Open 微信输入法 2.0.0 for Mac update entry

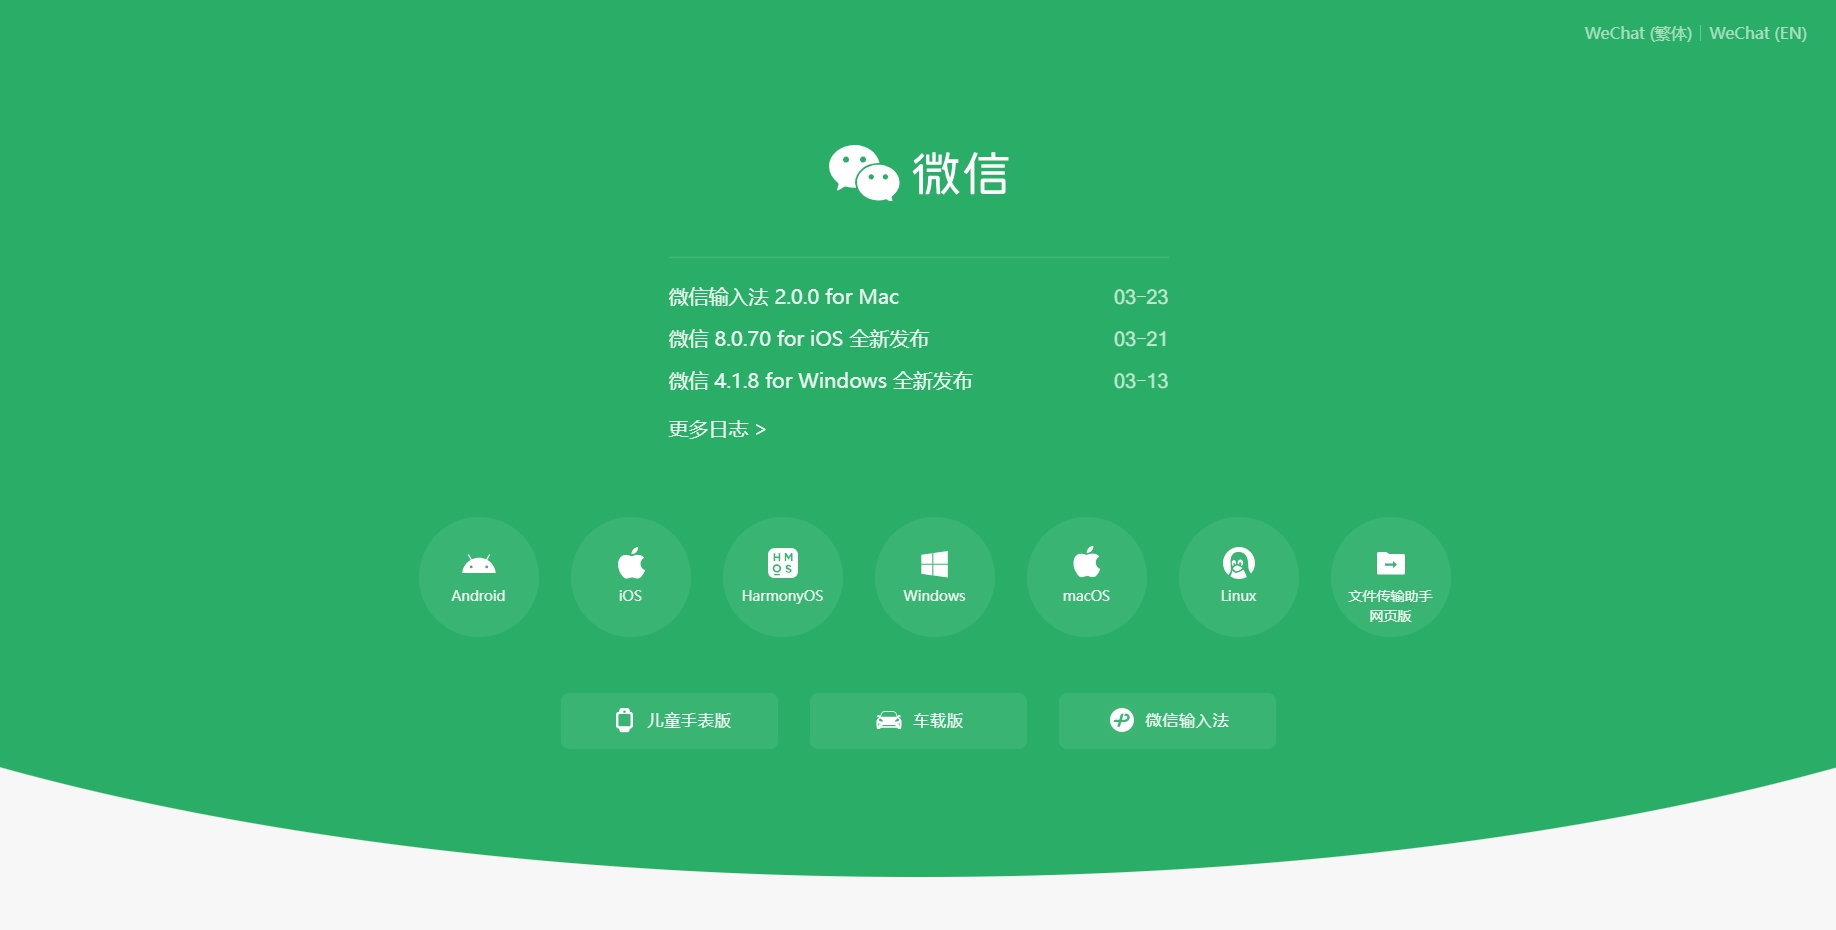pos(783,296)
